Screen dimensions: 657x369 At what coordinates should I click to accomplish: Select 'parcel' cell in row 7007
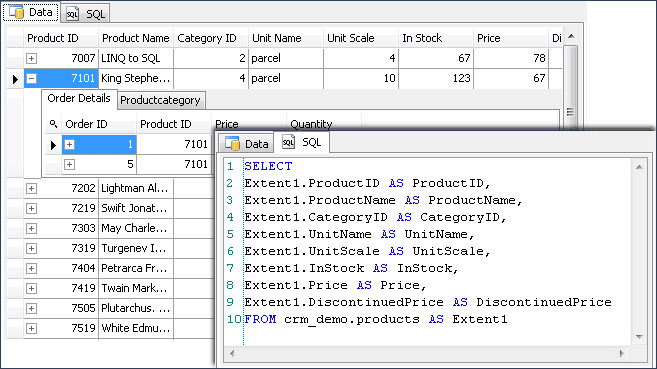286,58
